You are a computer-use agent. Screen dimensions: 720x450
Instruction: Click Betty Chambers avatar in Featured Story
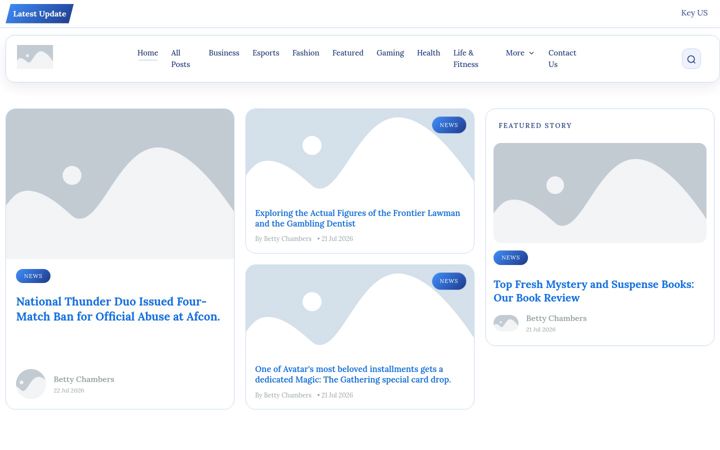(506, 323)
